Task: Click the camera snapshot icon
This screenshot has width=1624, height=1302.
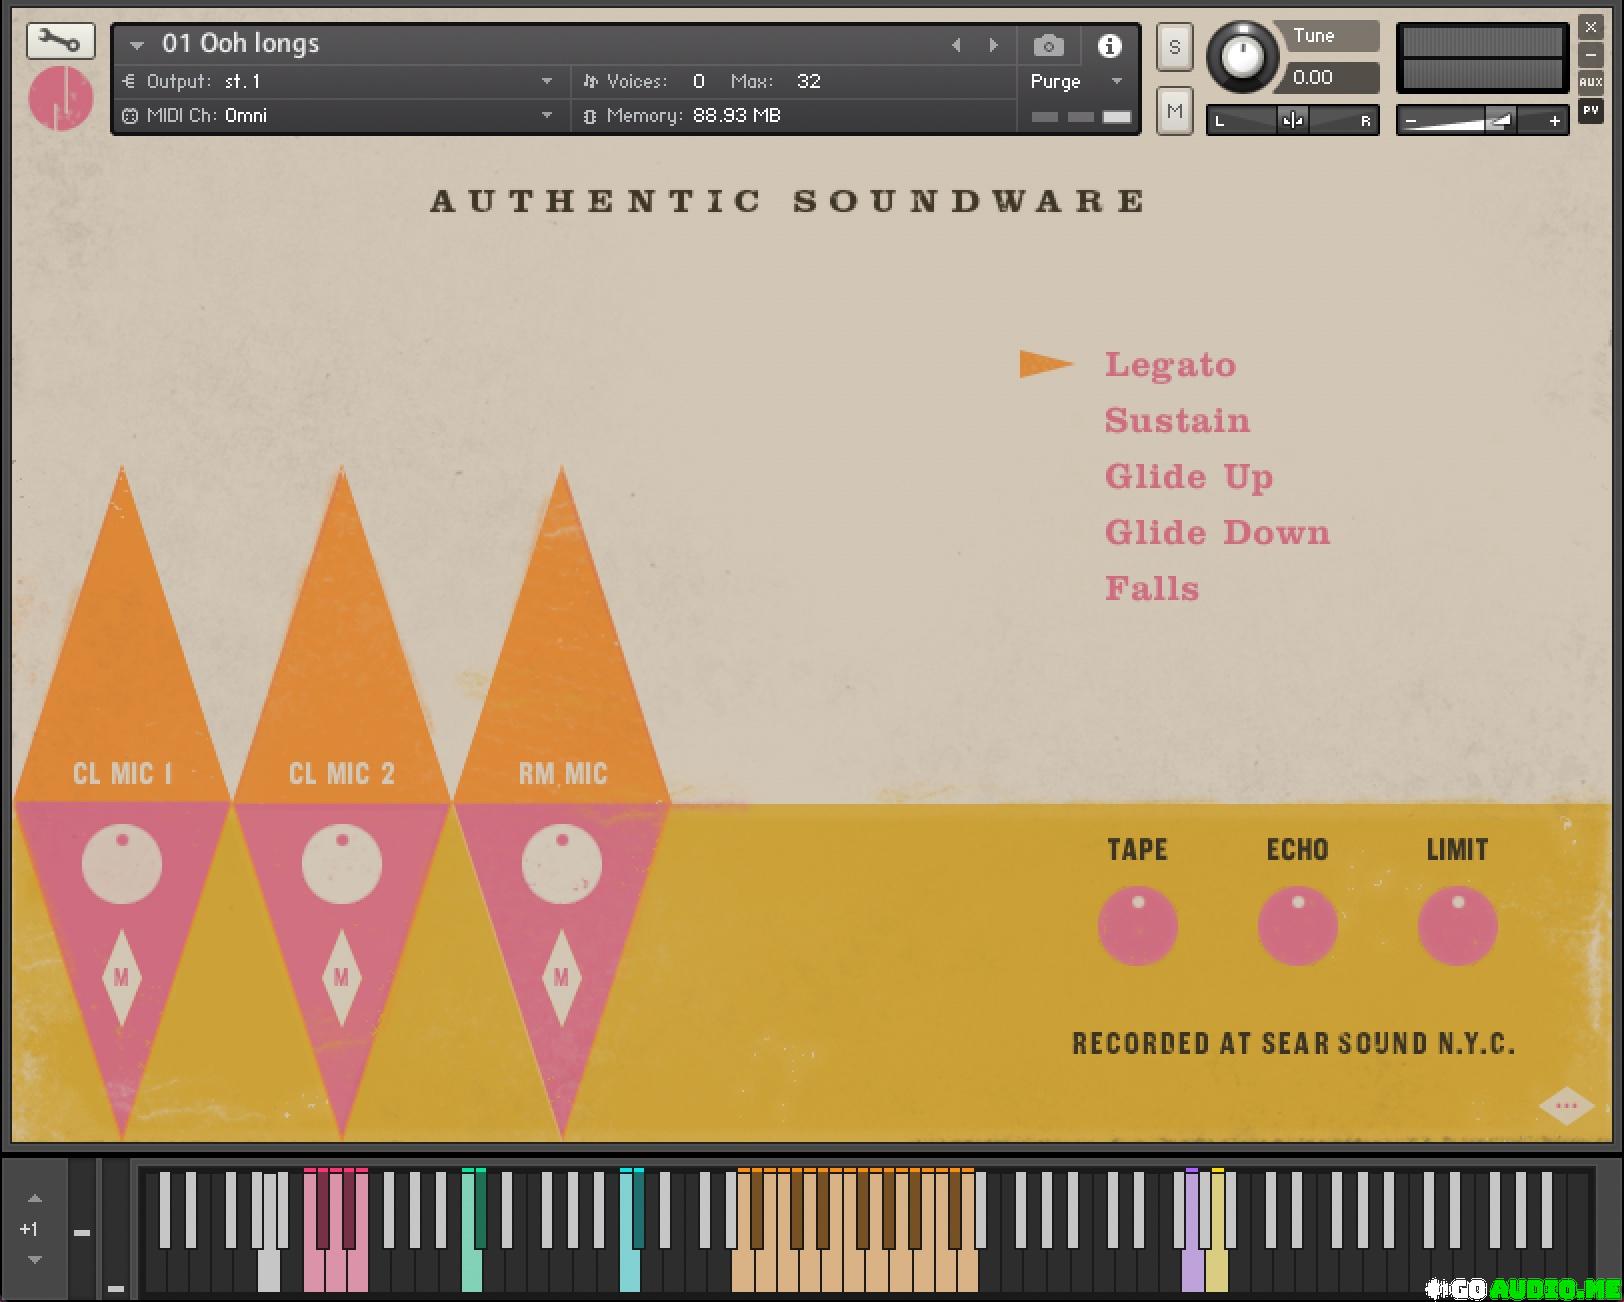Action: 1048,46
